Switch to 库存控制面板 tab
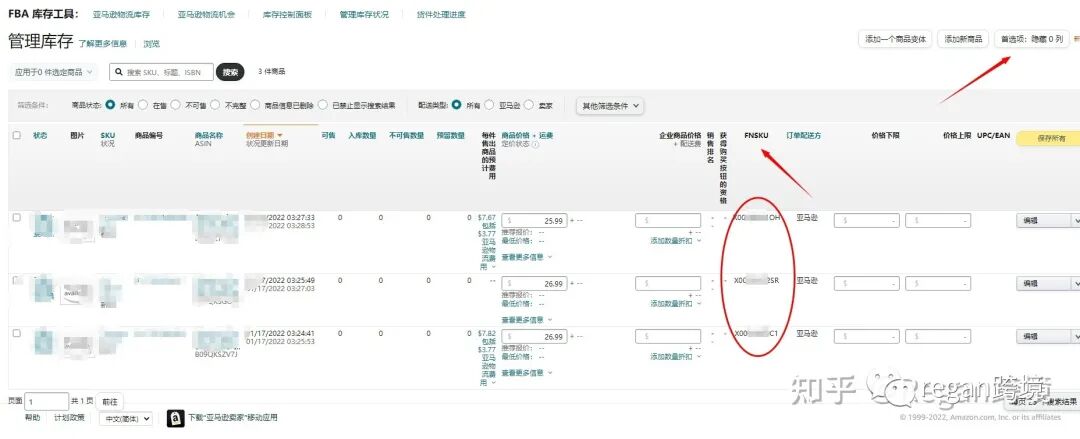 click(x=287, y=14)
